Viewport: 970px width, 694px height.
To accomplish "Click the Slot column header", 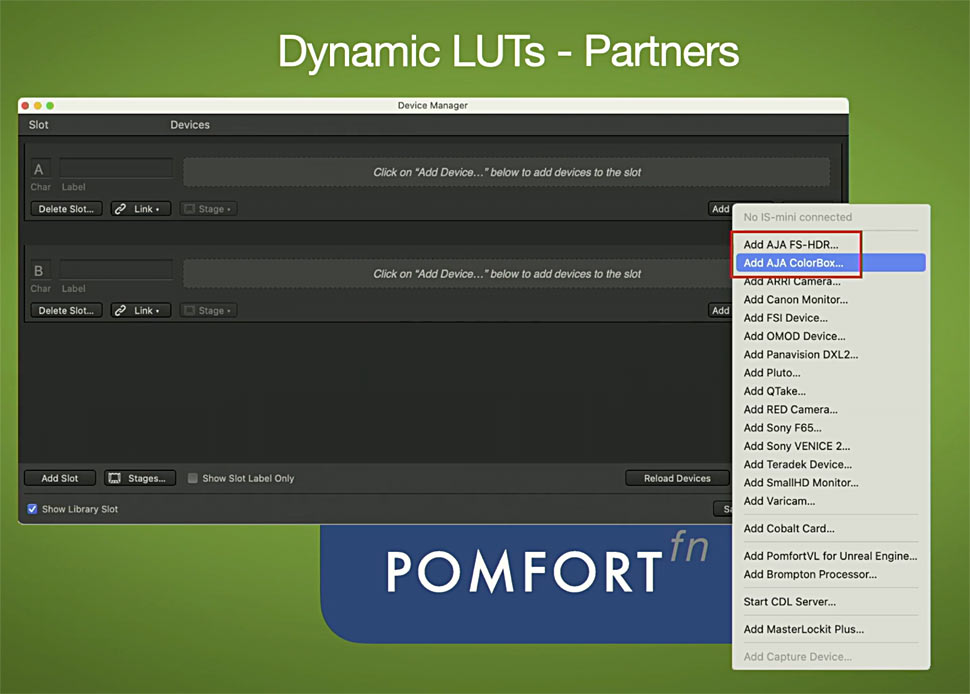I will 38,125.
